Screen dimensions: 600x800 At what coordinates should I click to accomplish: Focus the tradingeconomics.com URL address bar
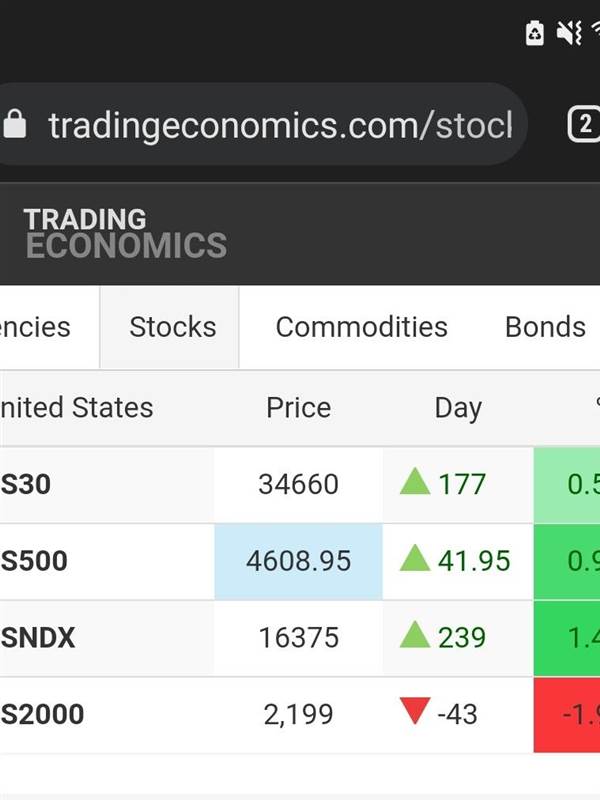[260, 124]
